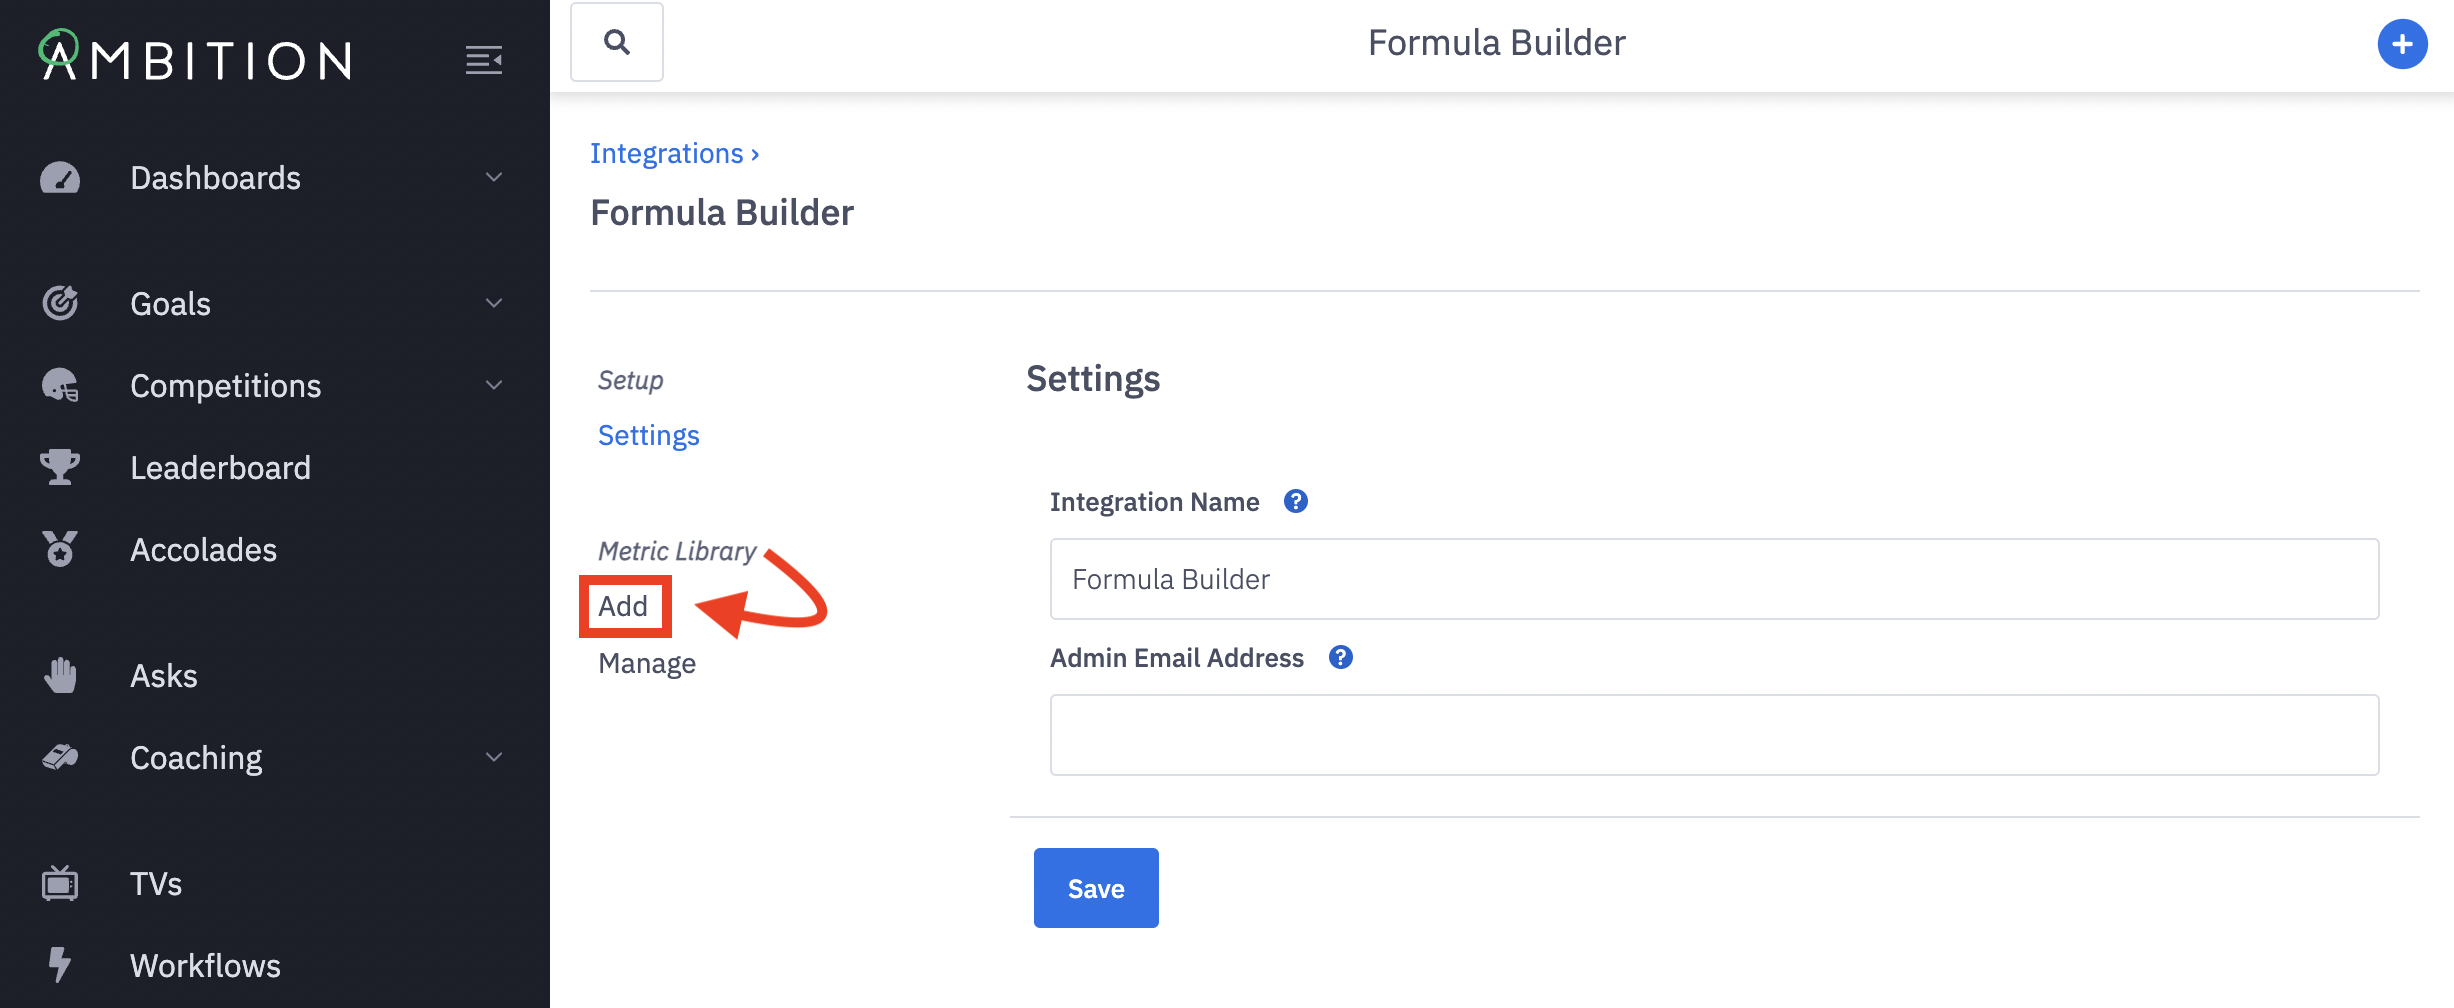Expand the Goals menu chevron
The image size is (2454, 1008).
pos(494,303)
